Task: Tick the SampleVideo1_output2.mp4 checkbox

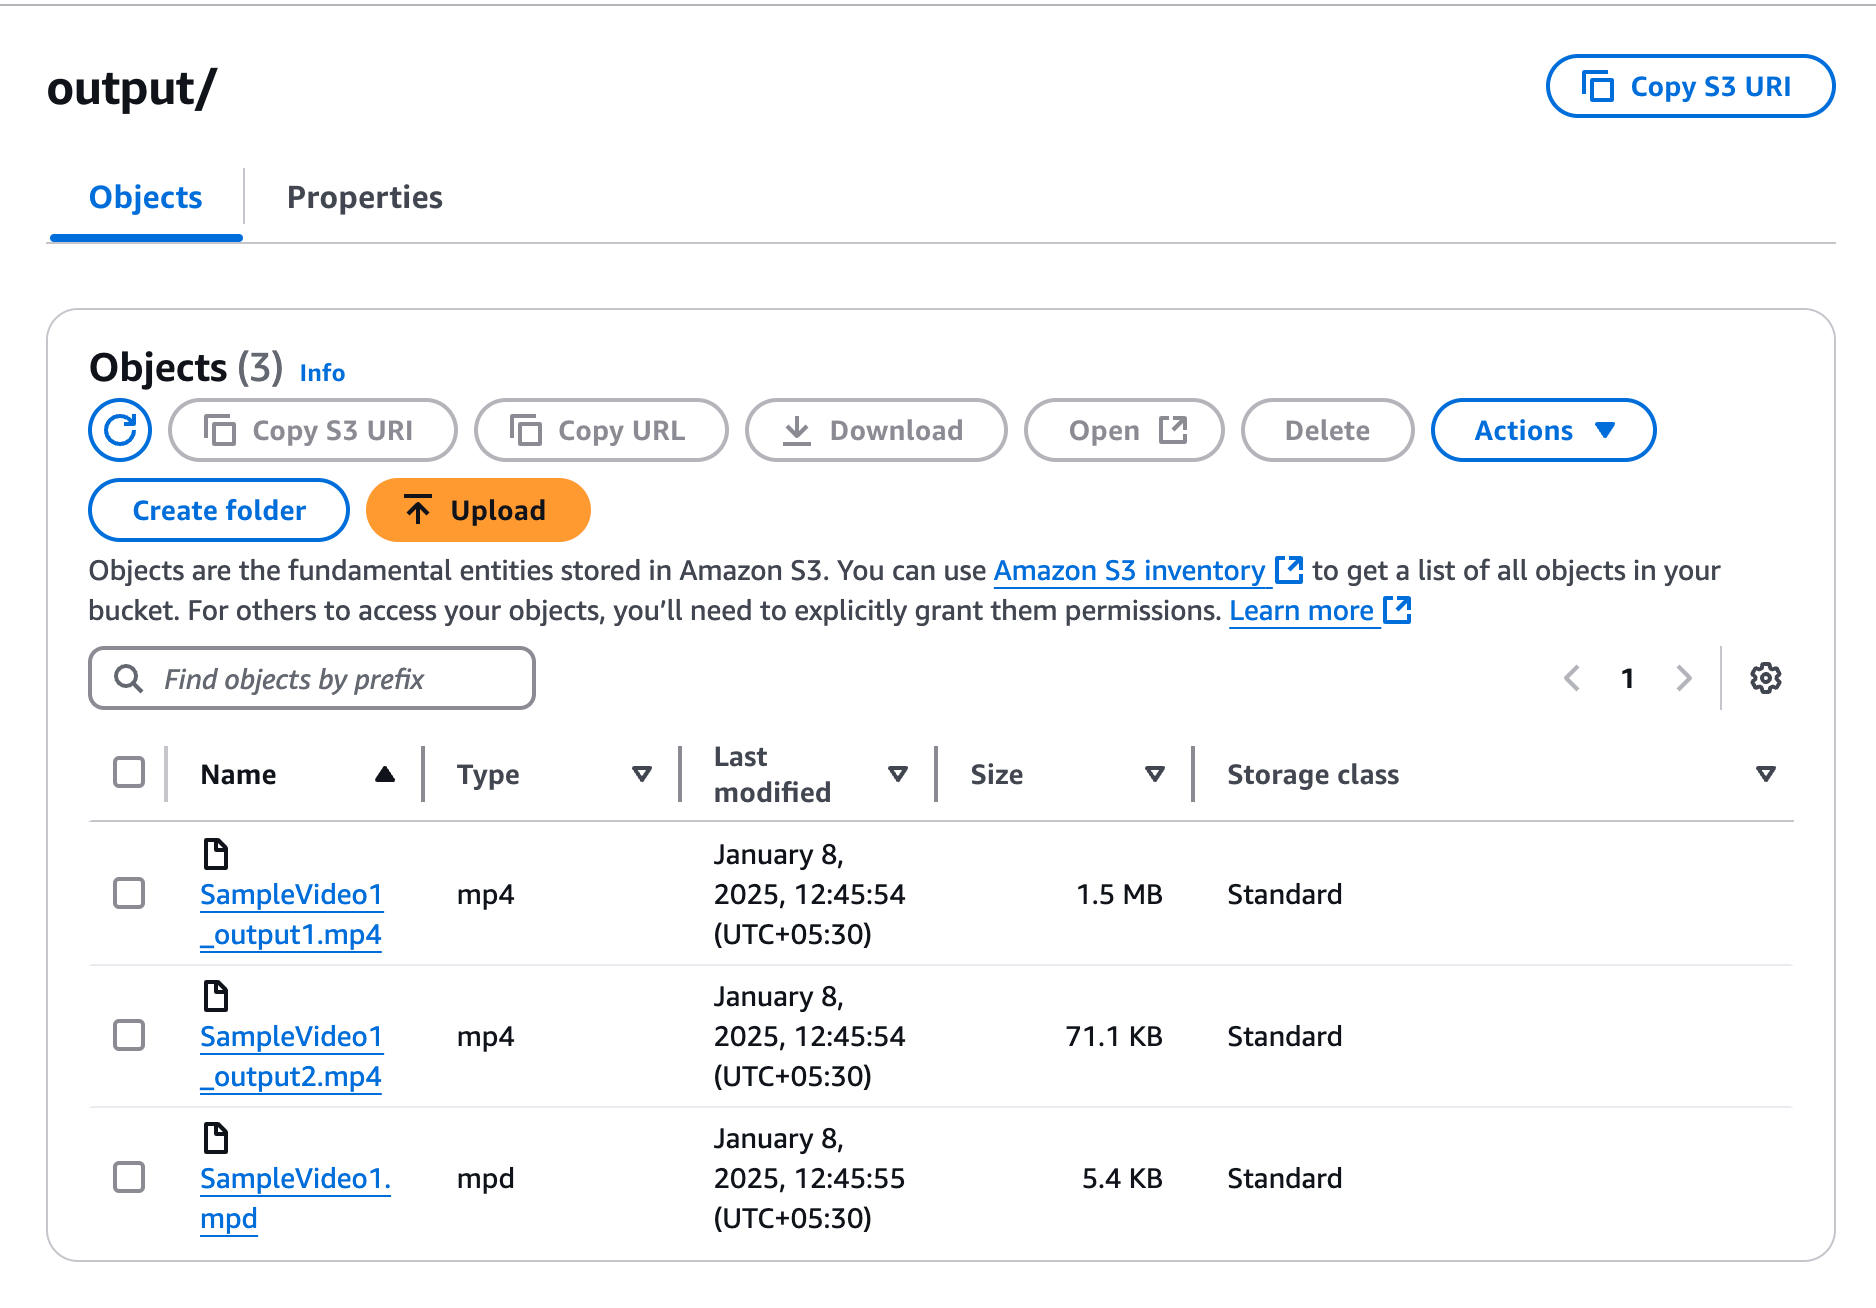Action: coord(129,1035)
